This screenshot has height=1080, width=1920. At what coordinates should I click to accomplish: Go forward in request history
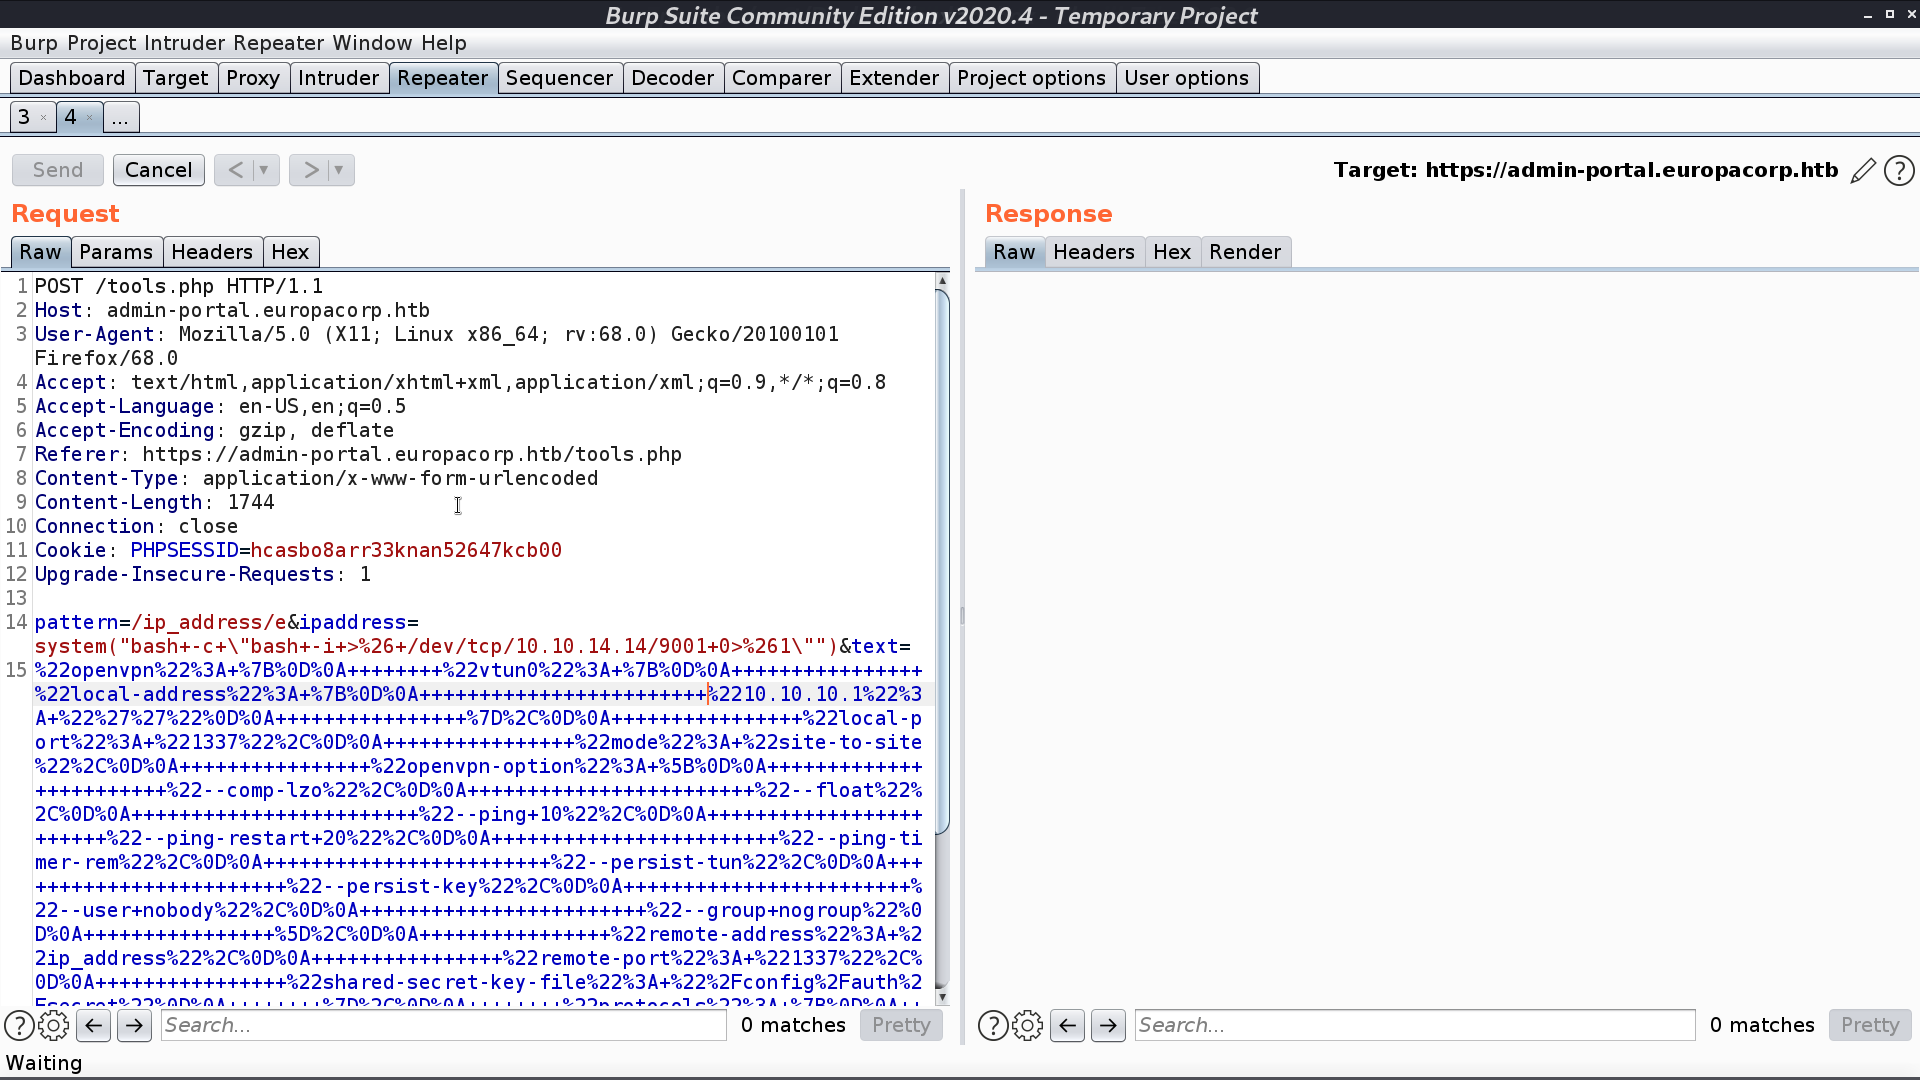point(311,170)
